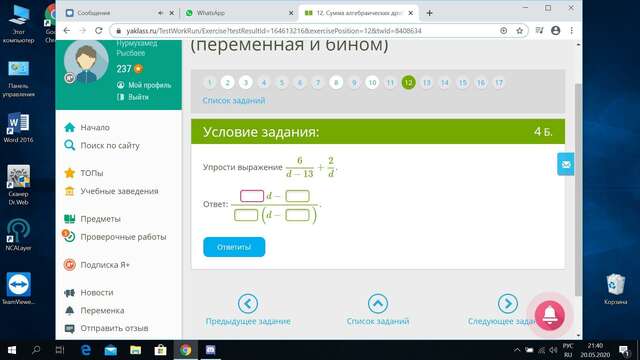Open Chrome three-dot menu
Screen dimensions: 640x360
coord(571,31)
